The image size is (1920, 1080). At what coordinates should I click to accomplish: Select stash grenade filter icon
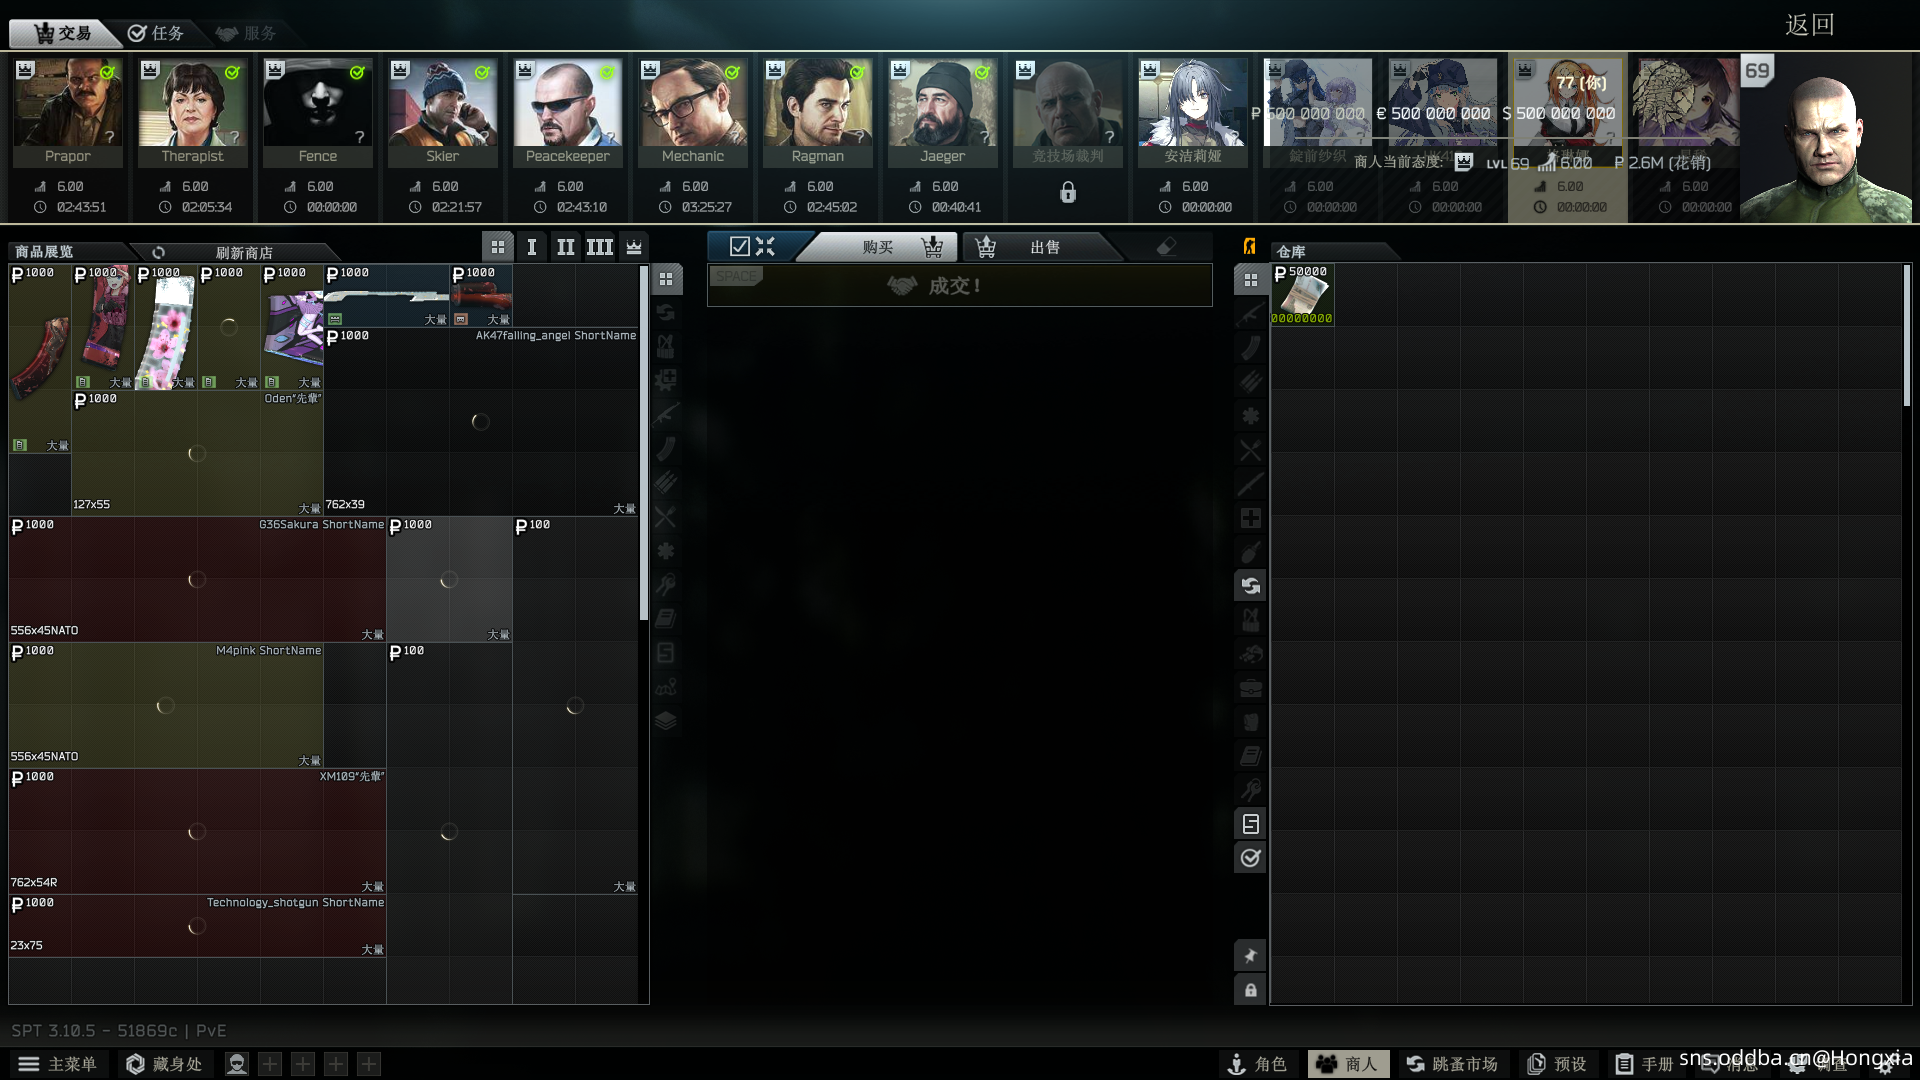tap(1250, 552)
